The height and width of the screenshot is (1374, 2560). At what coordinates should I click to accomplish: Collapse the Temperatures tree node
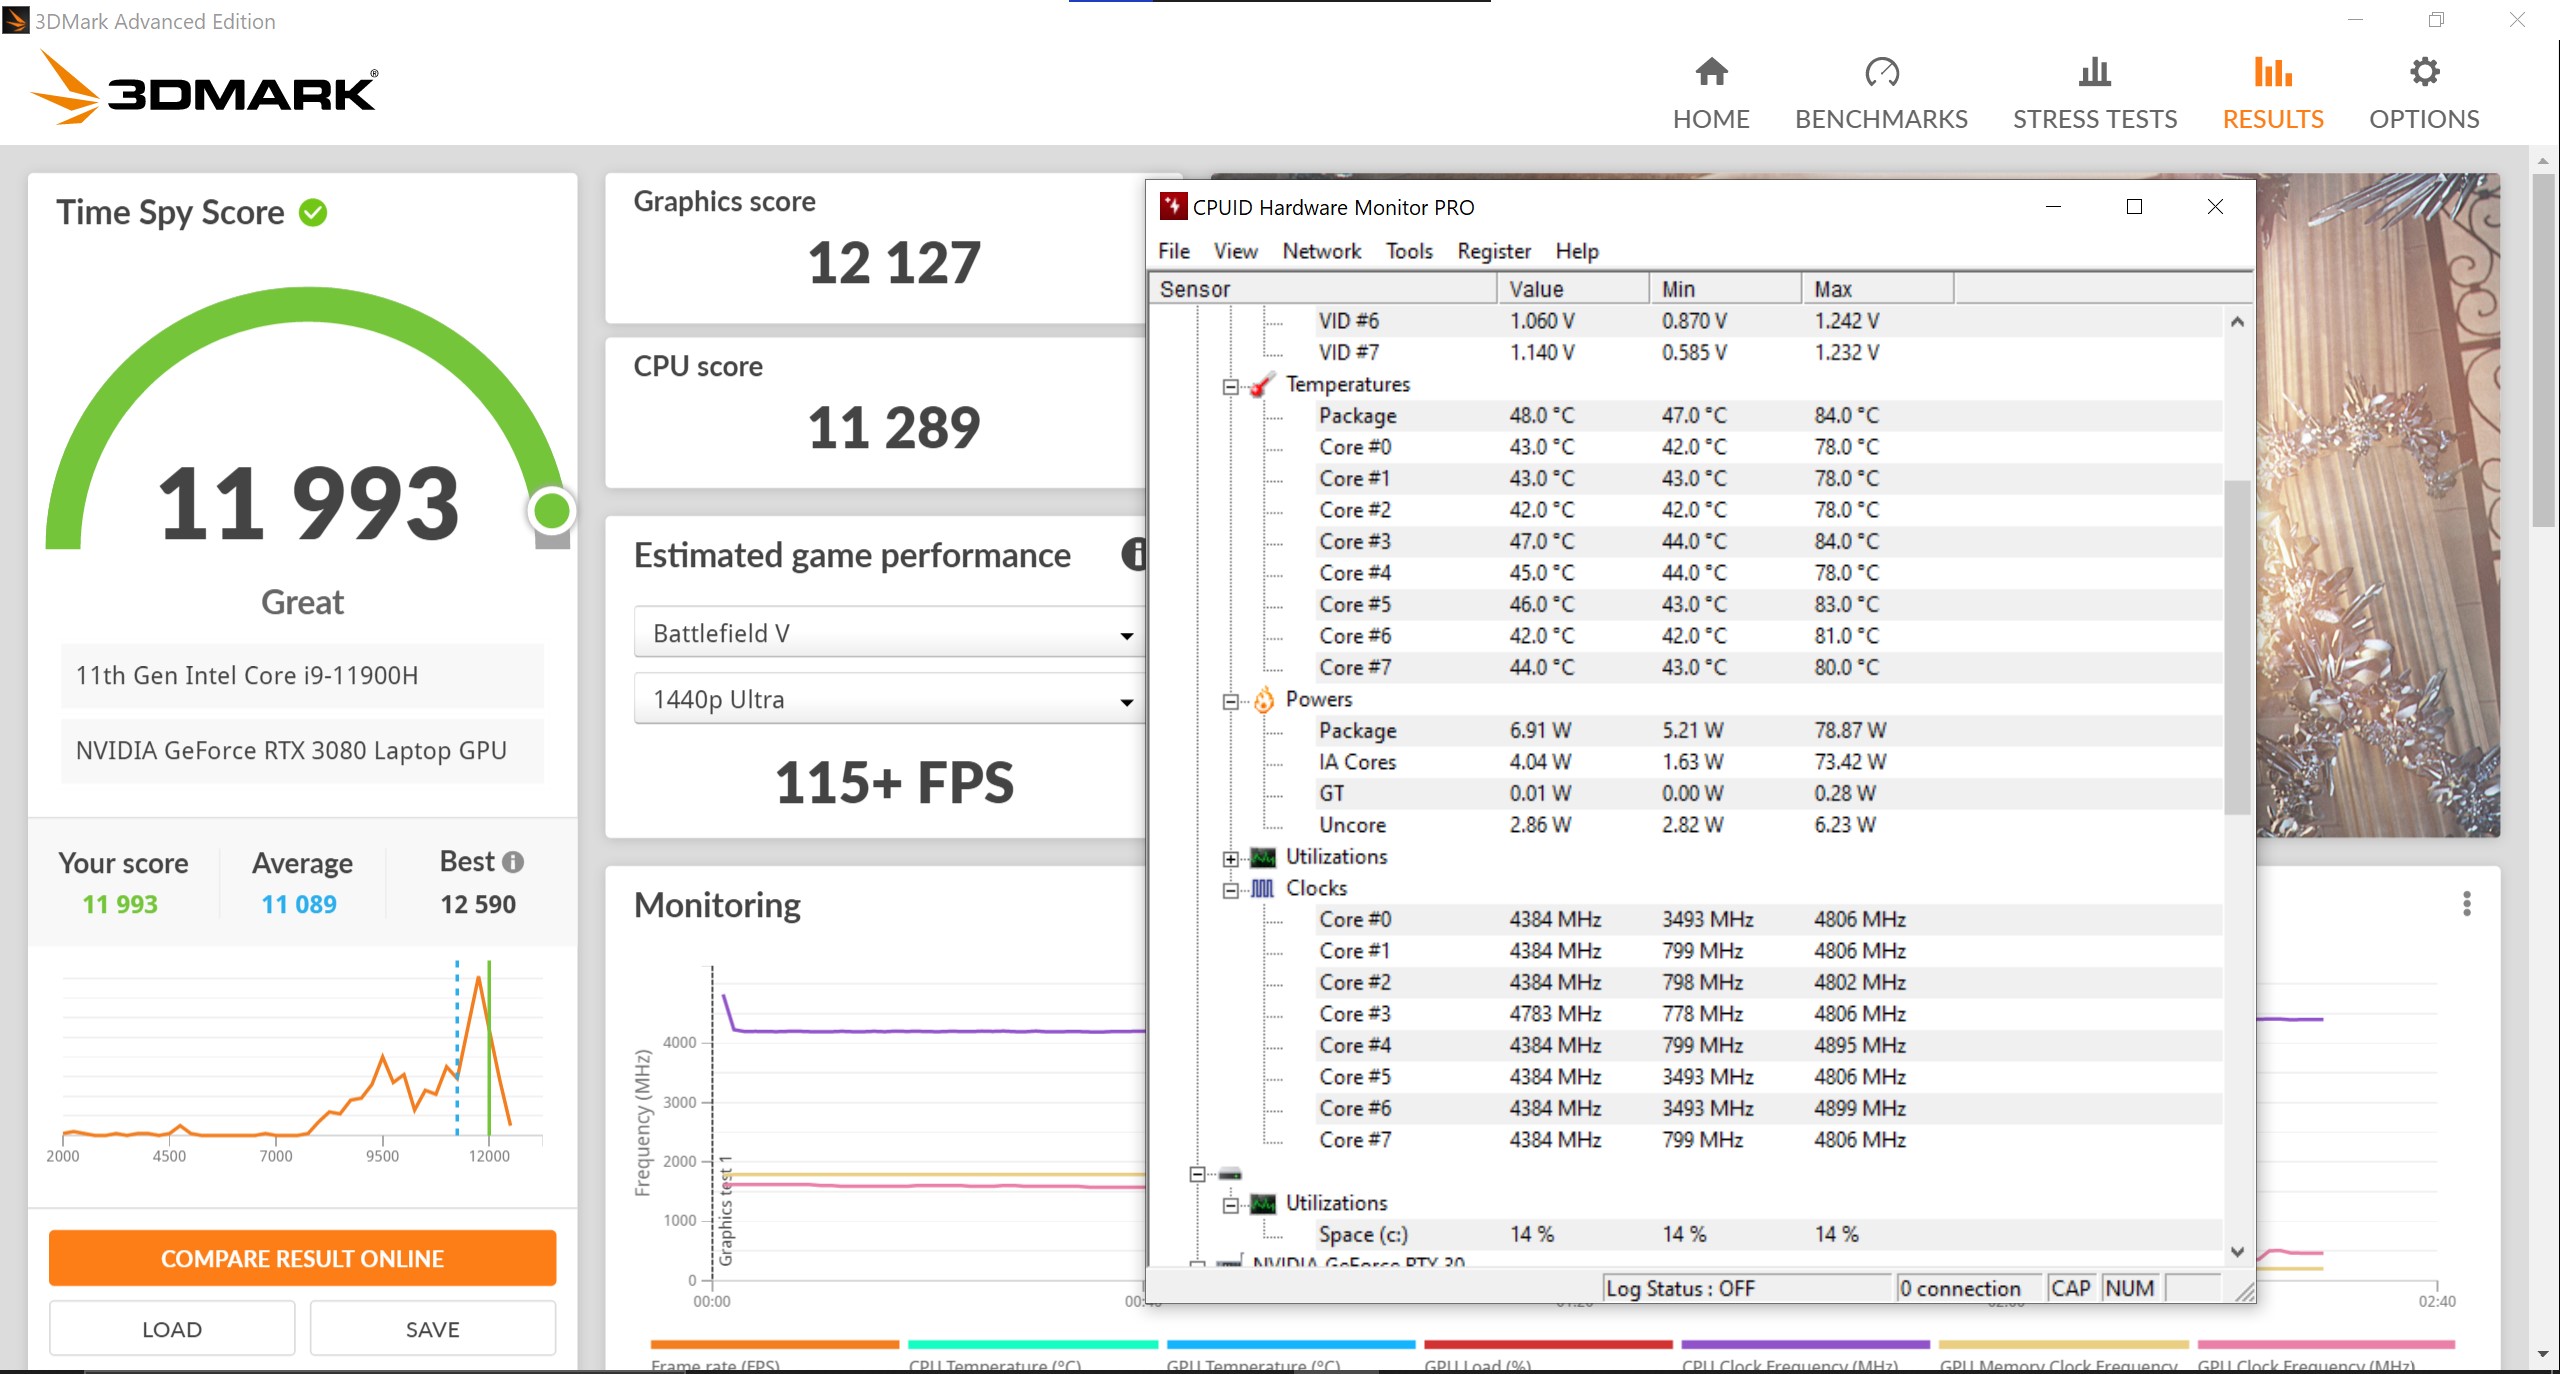1231,386
